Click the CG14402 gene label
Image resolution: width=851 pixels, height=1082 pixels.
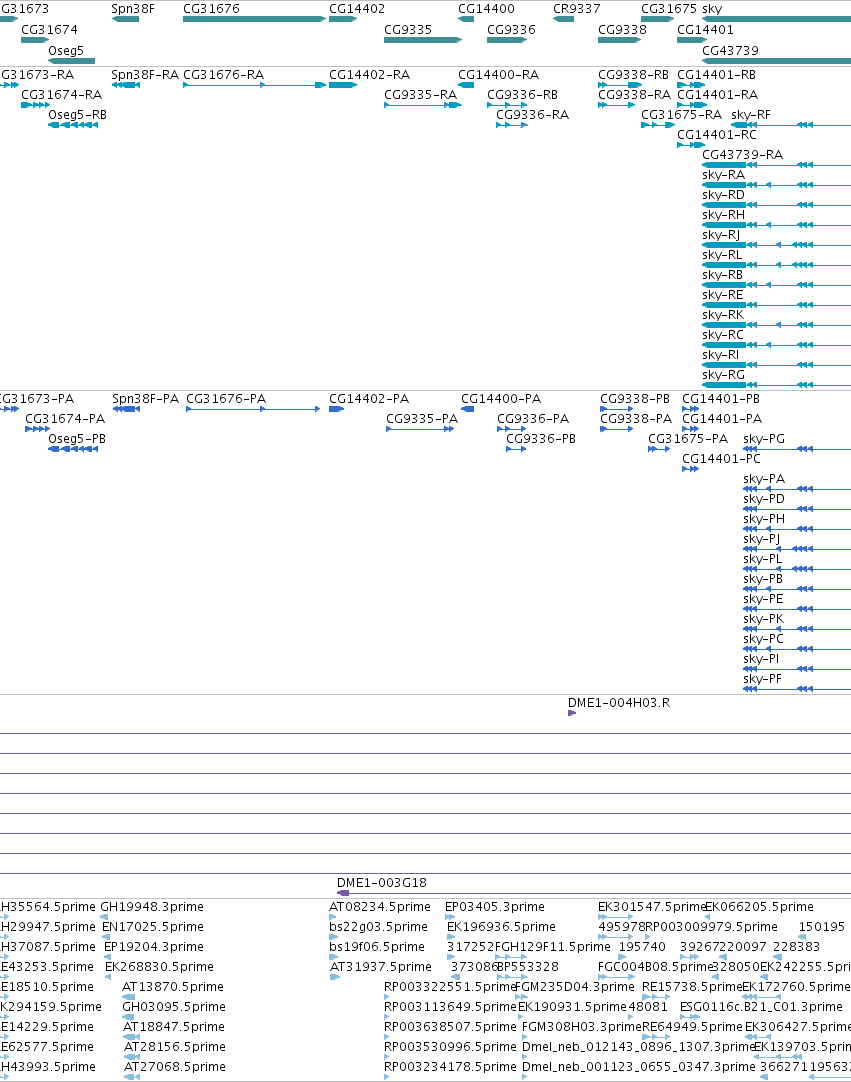point(357,9)
